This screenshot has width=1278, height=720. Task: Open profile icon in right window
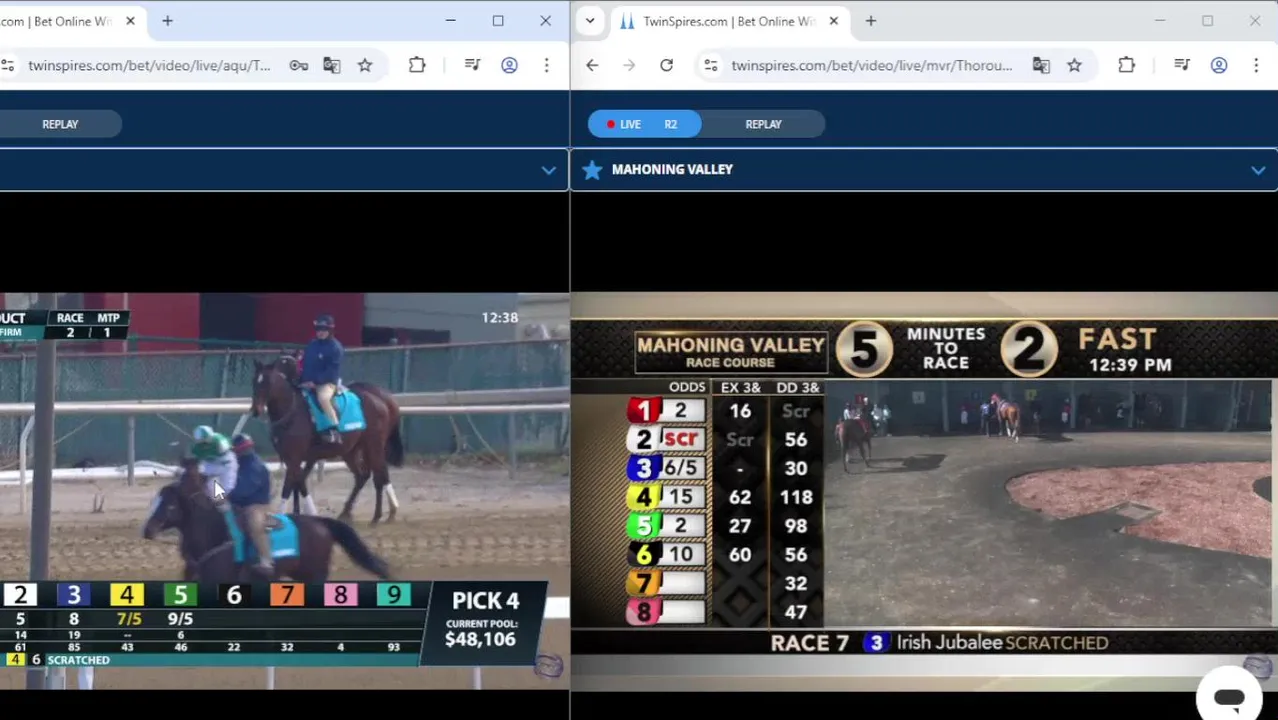[1218, 65]
